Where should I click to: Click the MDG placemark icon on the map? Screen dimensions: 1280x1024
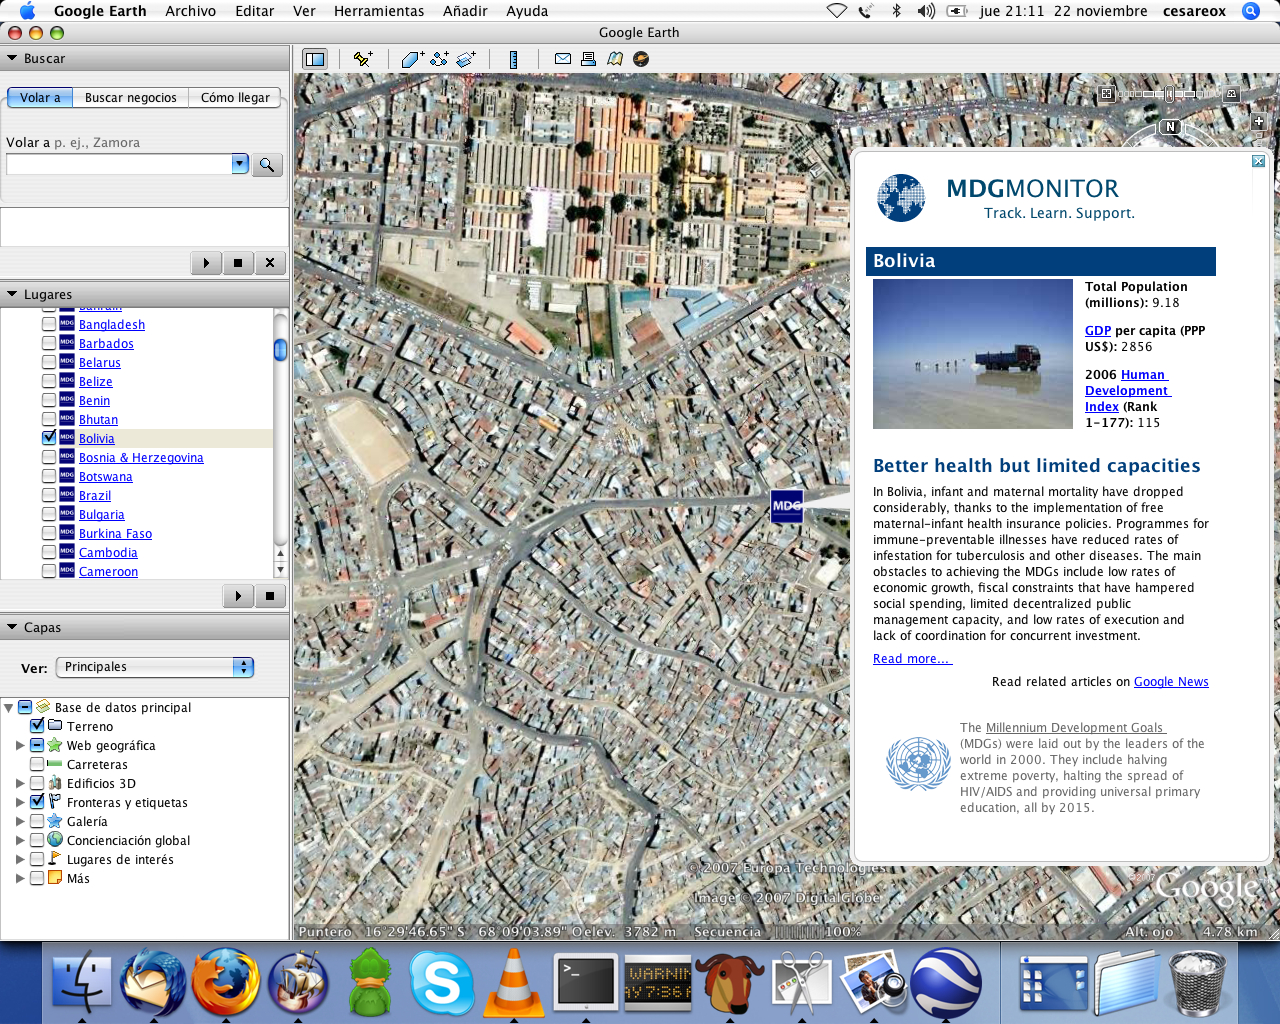[787, 506]
